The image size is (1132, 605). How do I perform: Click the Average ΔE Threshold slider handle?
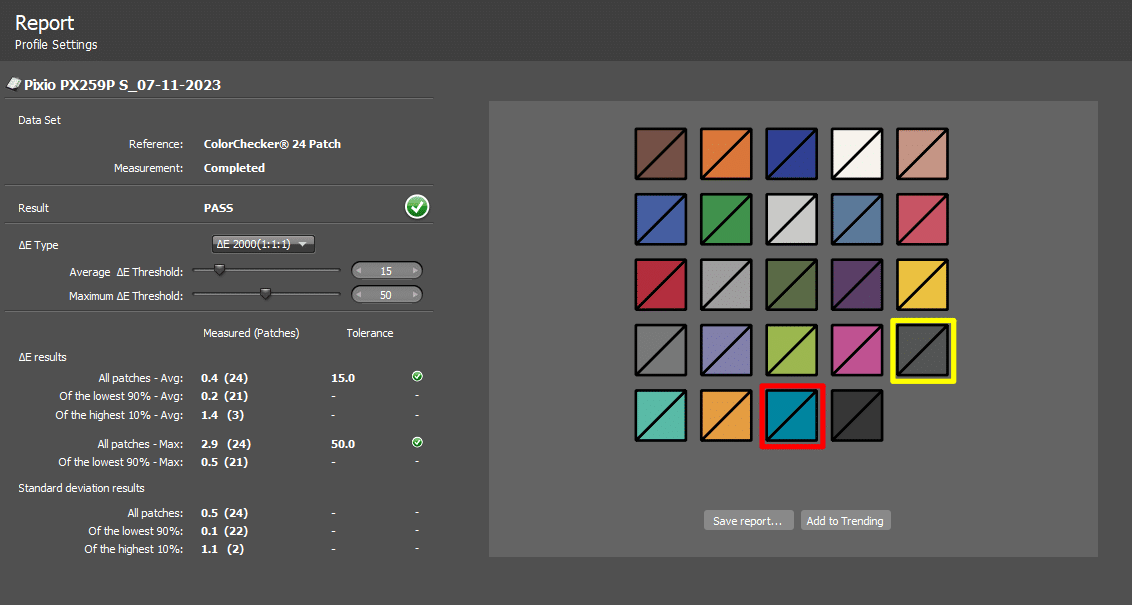[x=220, y=270]
